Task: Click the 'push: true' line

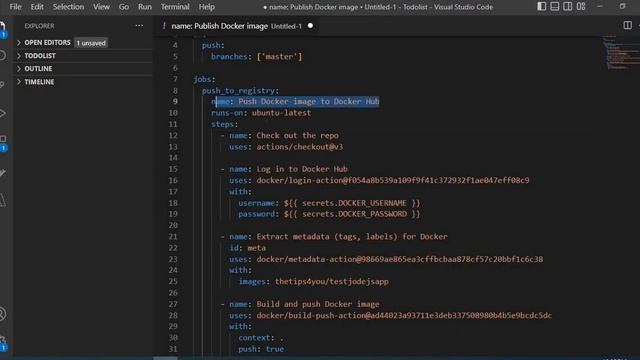Action: [261, 349]
